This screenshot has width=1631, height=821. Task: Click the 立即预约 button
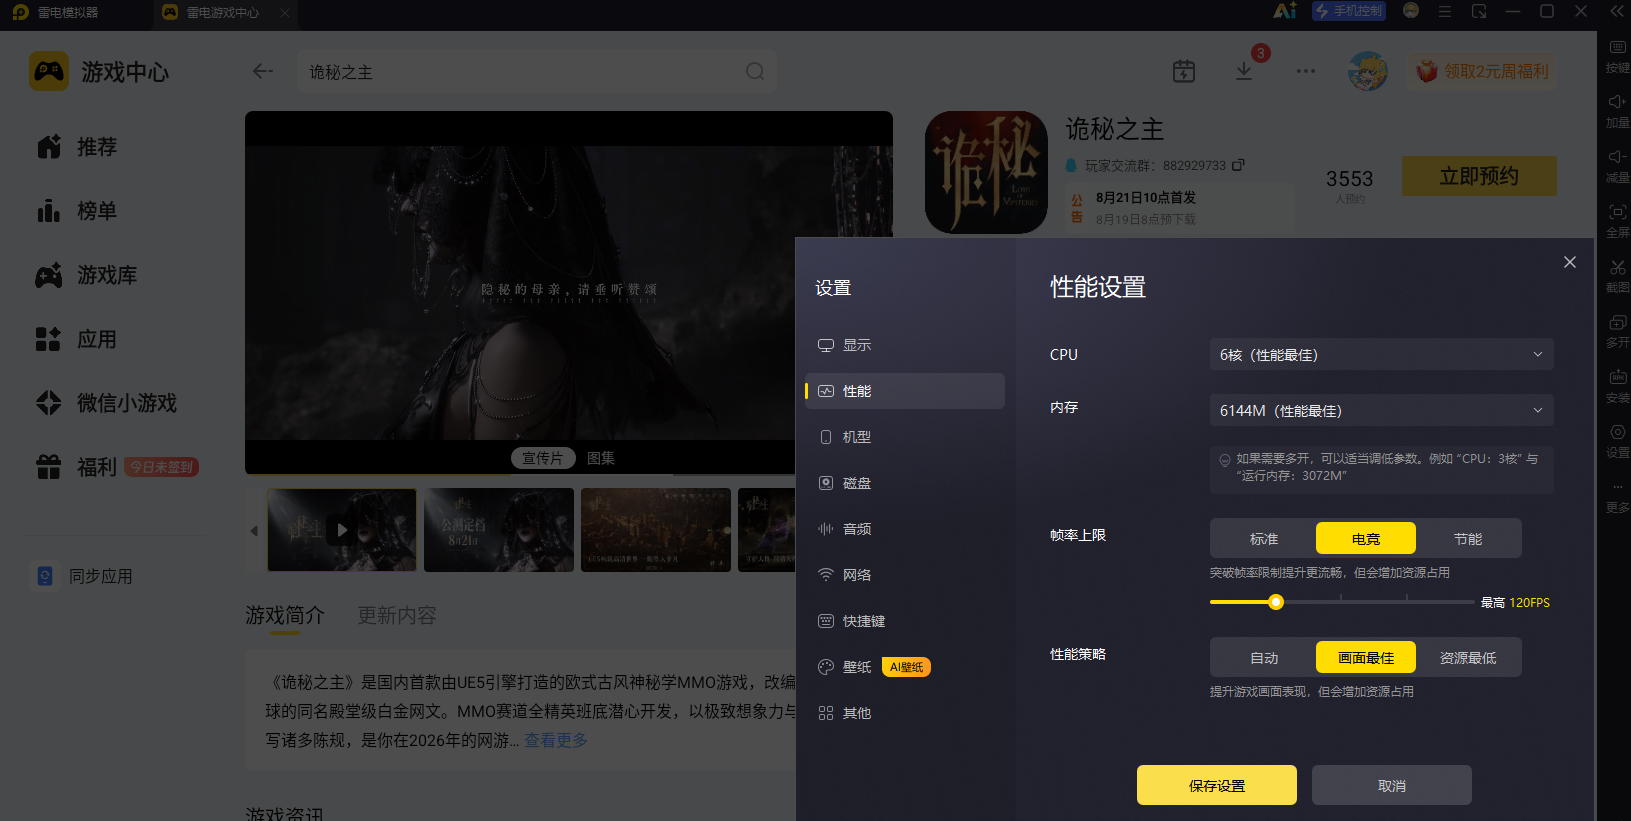tap(1479, 176)
